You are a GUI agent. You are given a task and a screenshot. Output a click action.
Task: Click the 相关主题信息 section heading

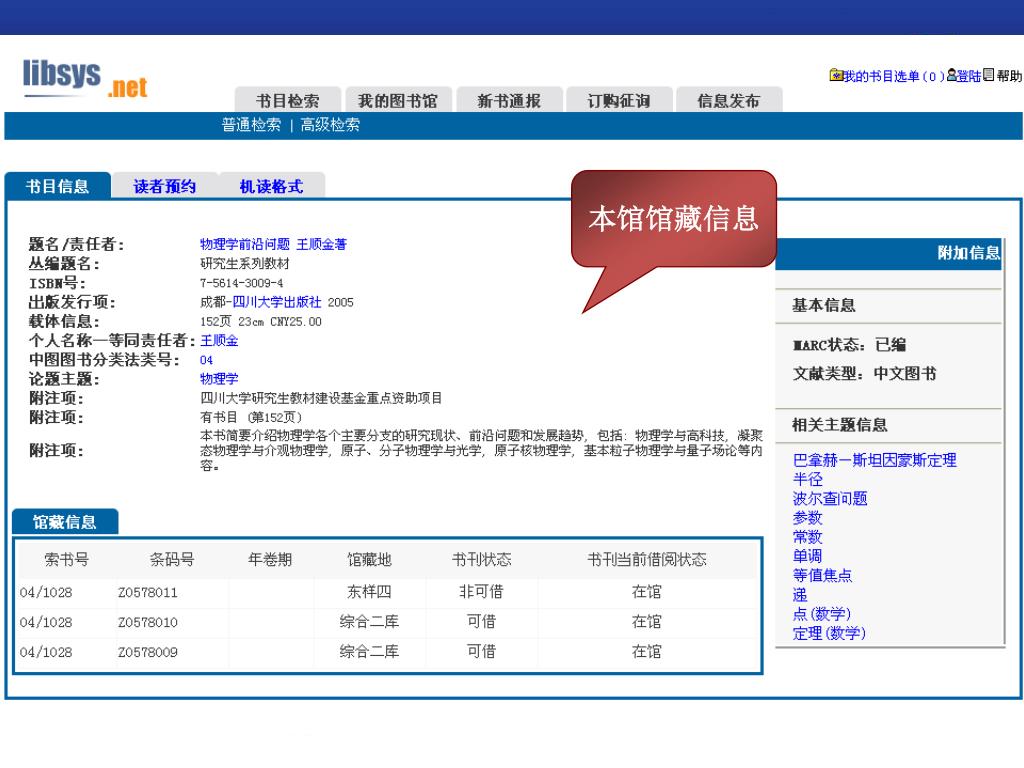(840, 425)
